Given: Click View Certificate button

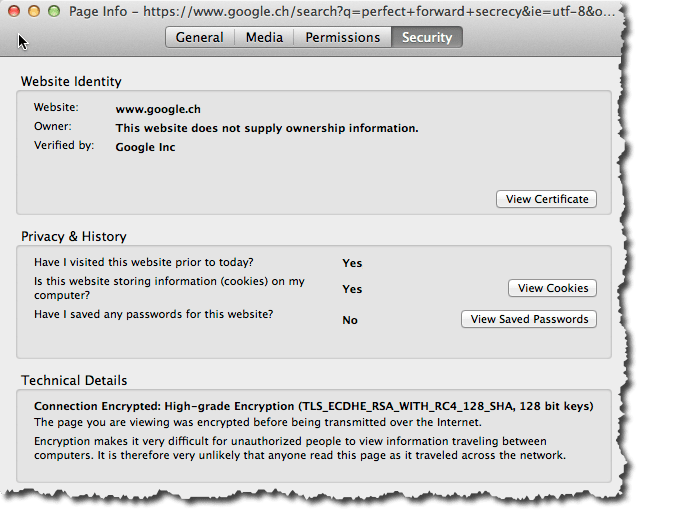Looking at the screenshot, I should [x=547, y=199].
